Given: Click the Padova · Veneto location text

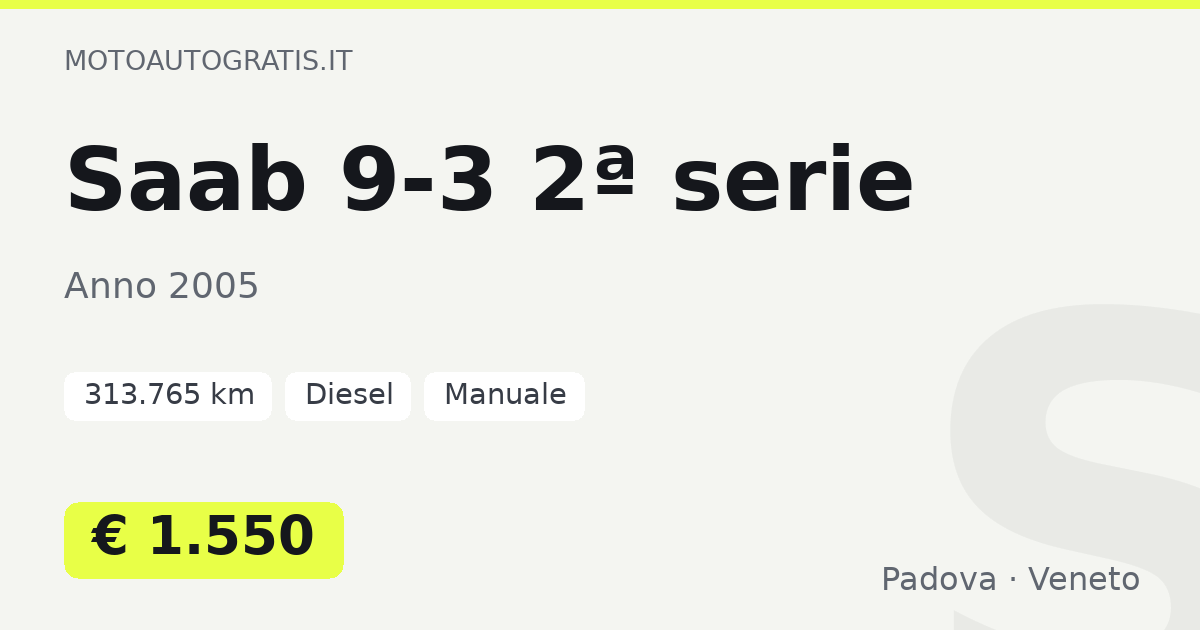Looking at the screenshot, I should pos(1010,580).
